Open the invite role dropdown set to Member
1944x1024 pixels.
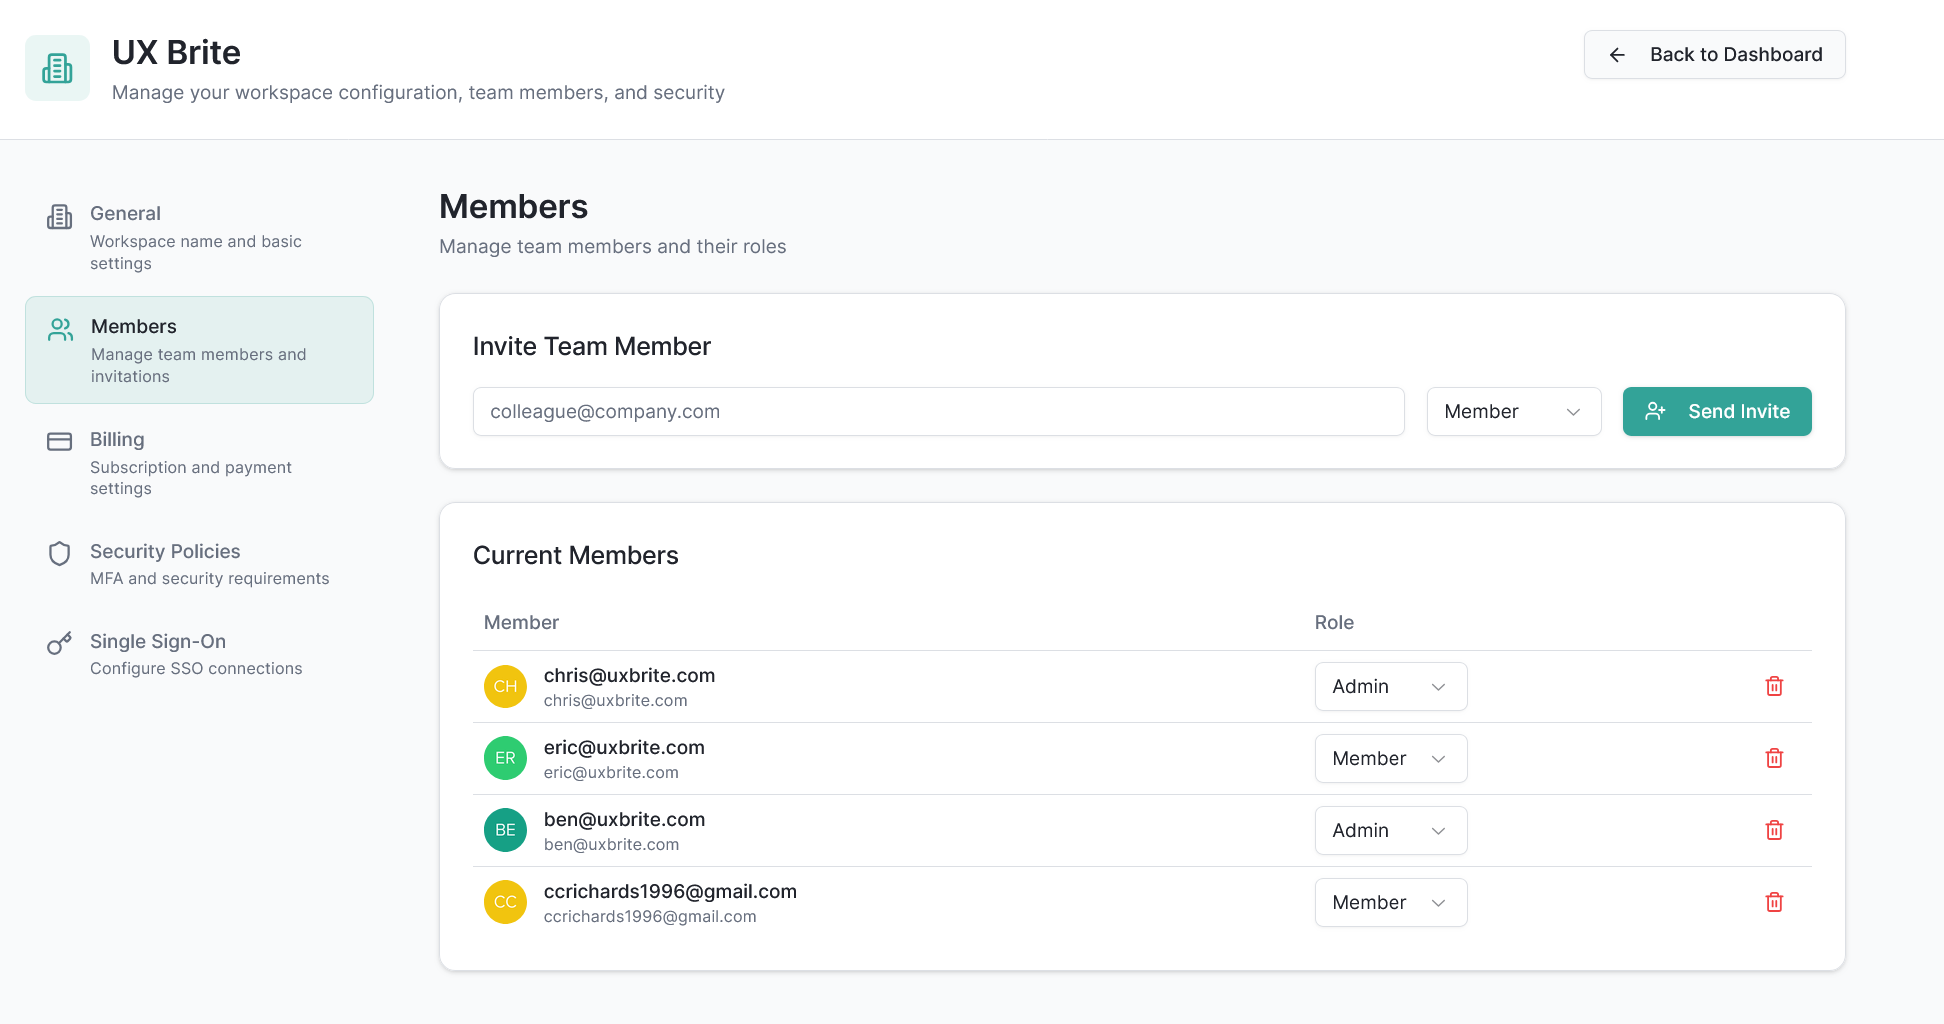pos(1513,412)
